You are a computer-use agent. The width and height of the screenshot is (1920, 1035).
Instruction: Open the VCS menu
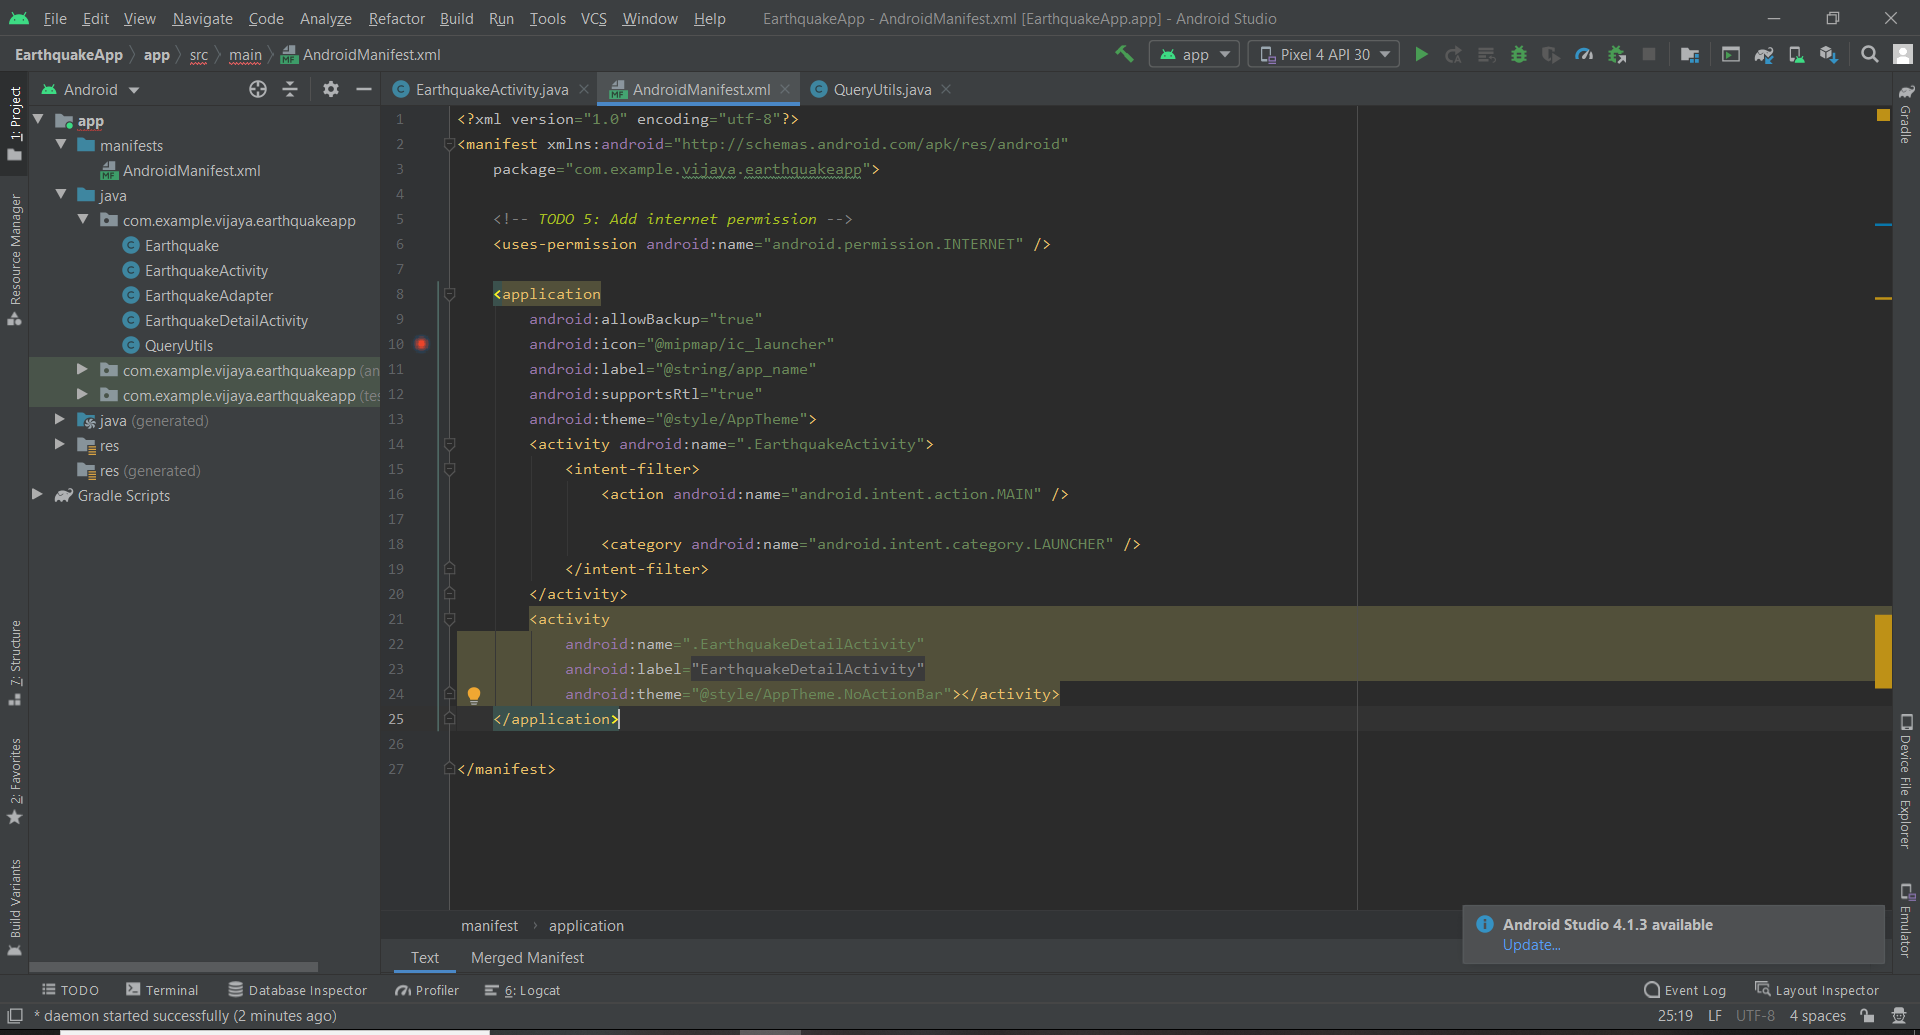coord(593,18)
